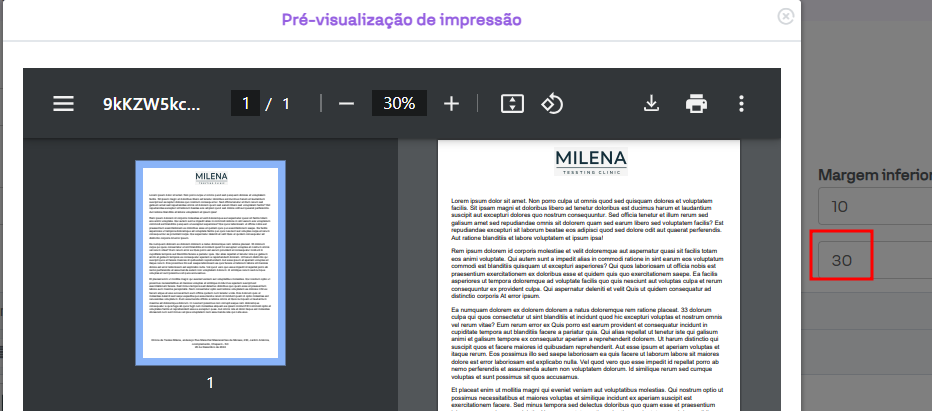The height and width of the screenshot is (411, 932).
Task: Click the fit to page icon
Action: [511, 104]
